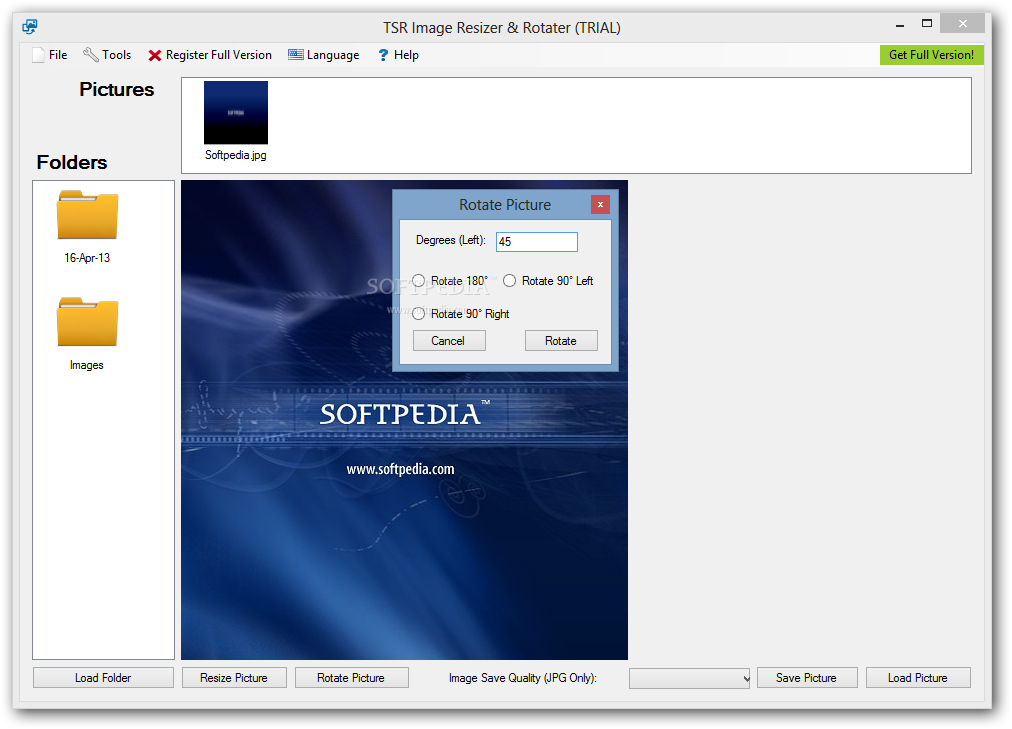
Task: Click the Degrees (Left) input field
Action: coord(536,242)
